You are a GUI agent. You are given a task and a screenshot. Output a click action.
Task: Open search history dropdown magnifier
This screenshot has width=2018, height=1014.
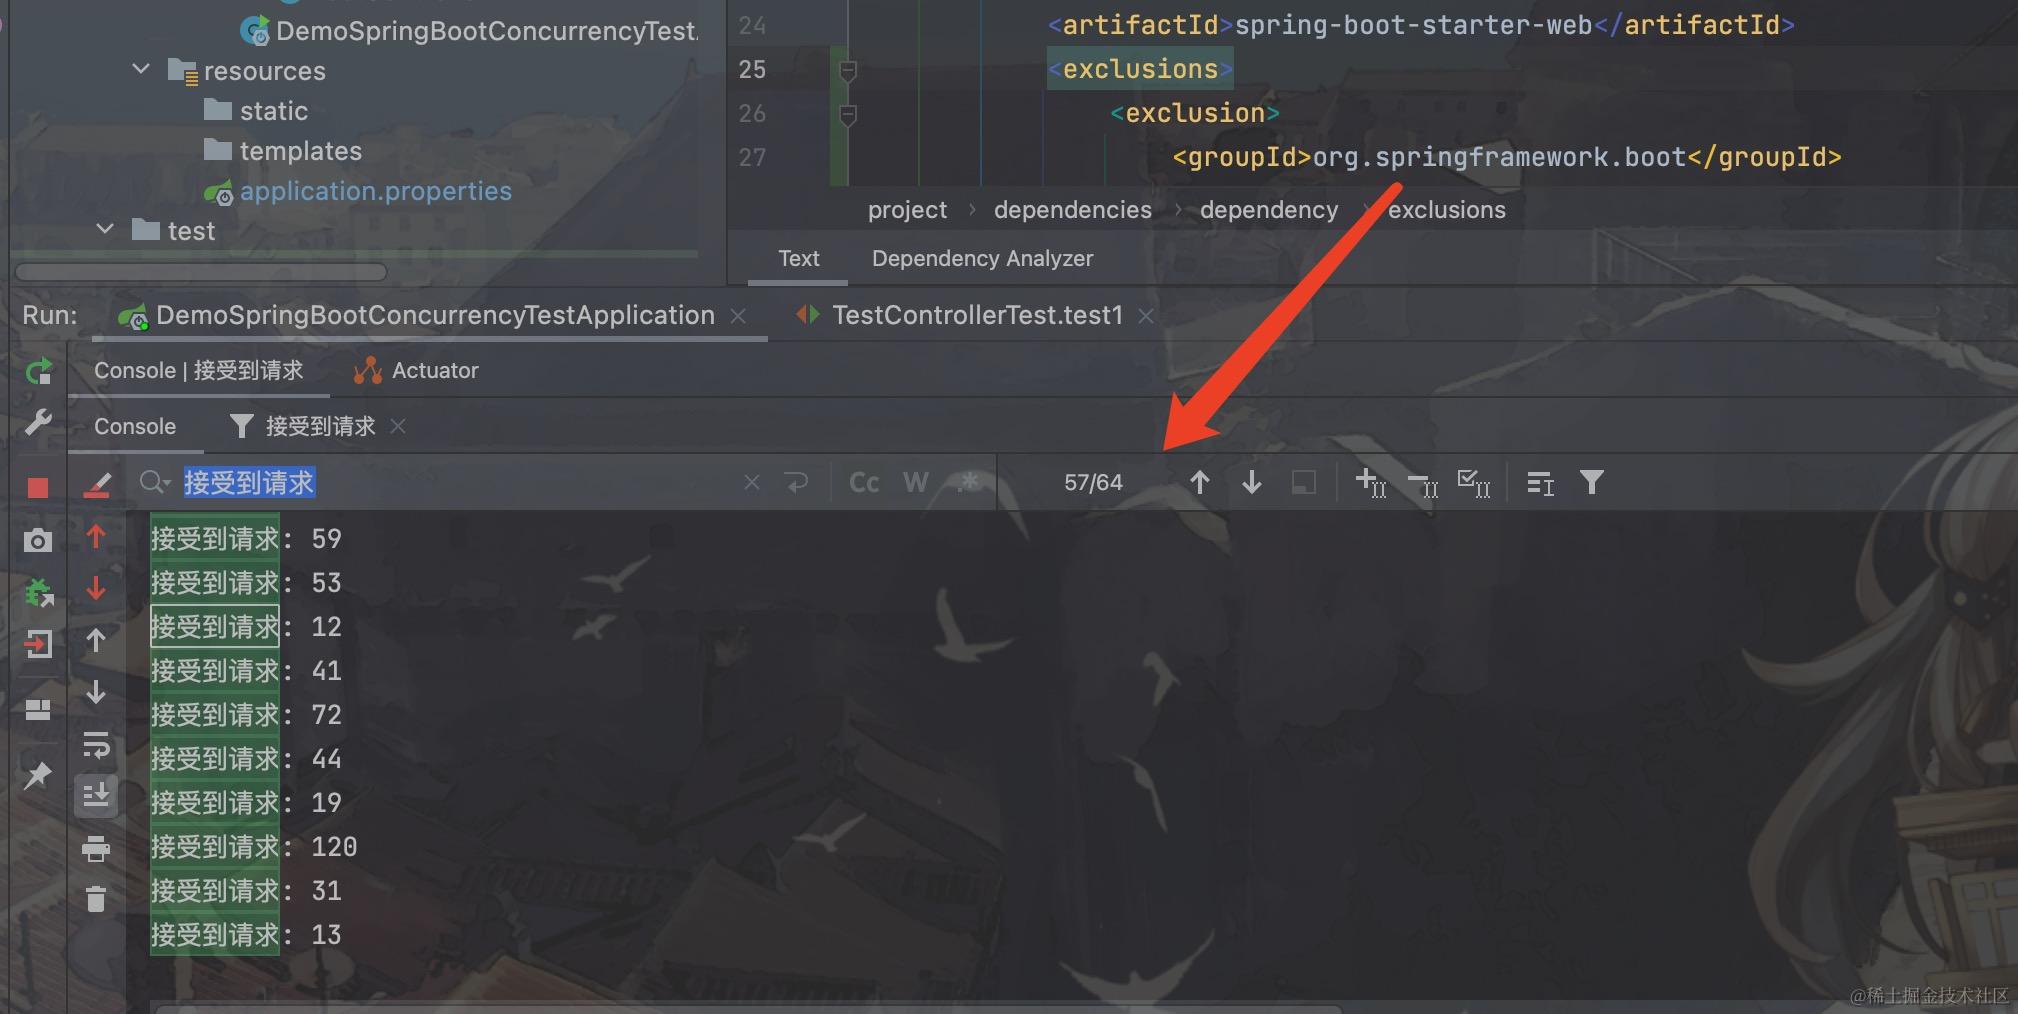click(x=155, y=483)
